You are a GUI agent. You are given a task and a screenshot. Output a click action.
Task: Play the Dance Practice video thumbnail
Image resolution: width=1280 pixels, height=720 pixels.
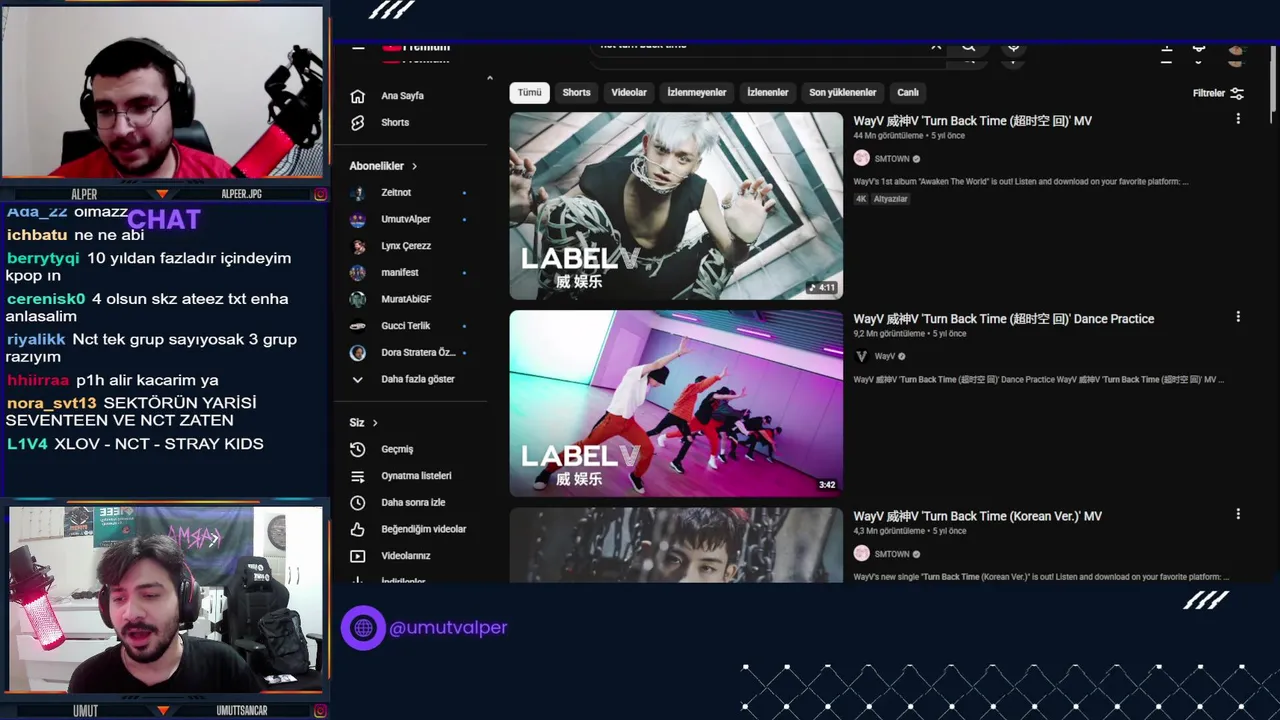tap(676, 403)
